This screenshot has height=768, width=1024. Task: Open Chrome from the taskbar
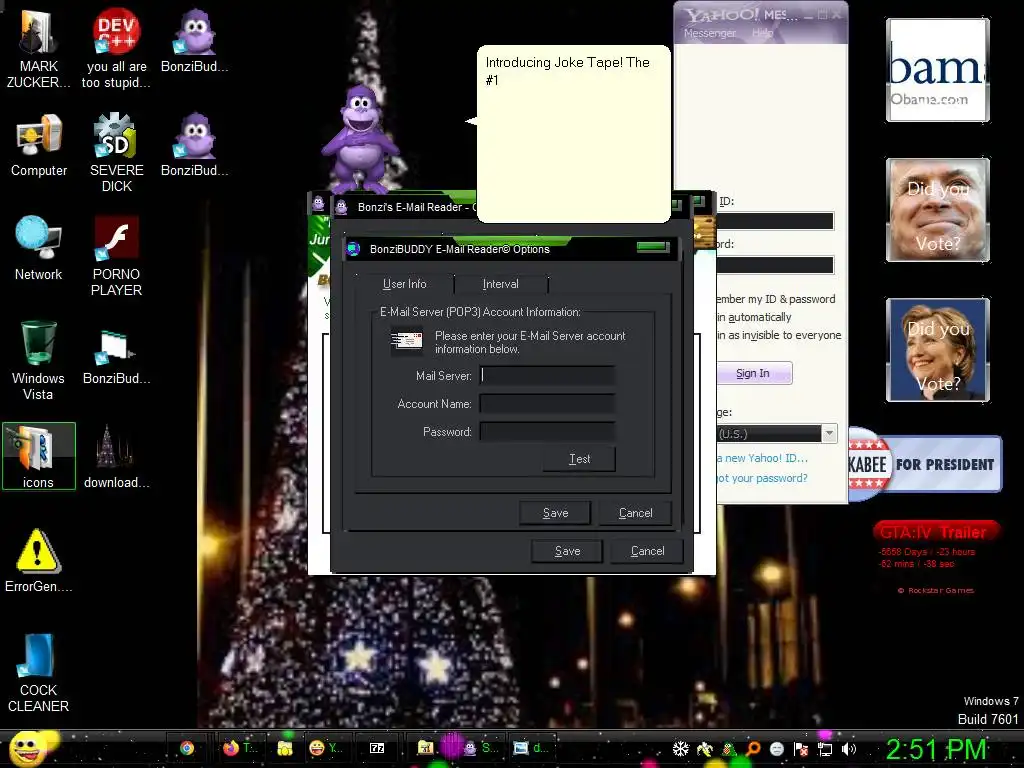click(187, 748)
